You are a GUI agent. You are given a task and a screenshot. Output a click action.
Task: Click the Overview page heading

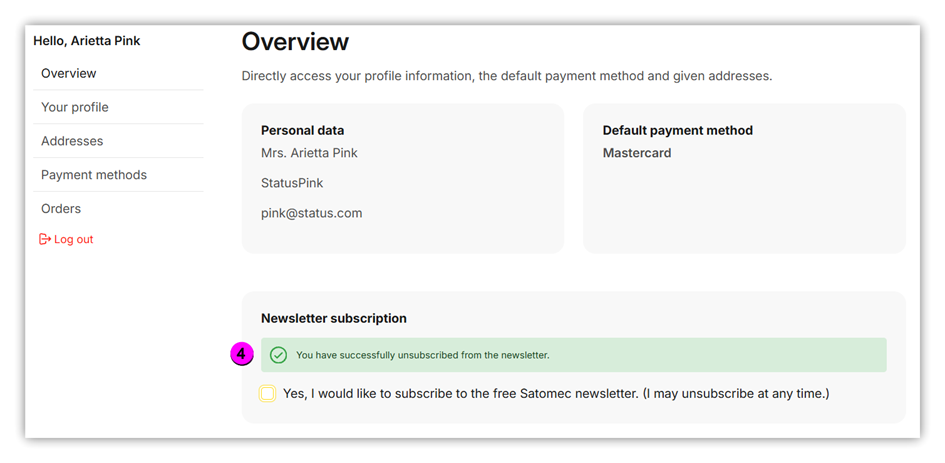click(295, 42)
